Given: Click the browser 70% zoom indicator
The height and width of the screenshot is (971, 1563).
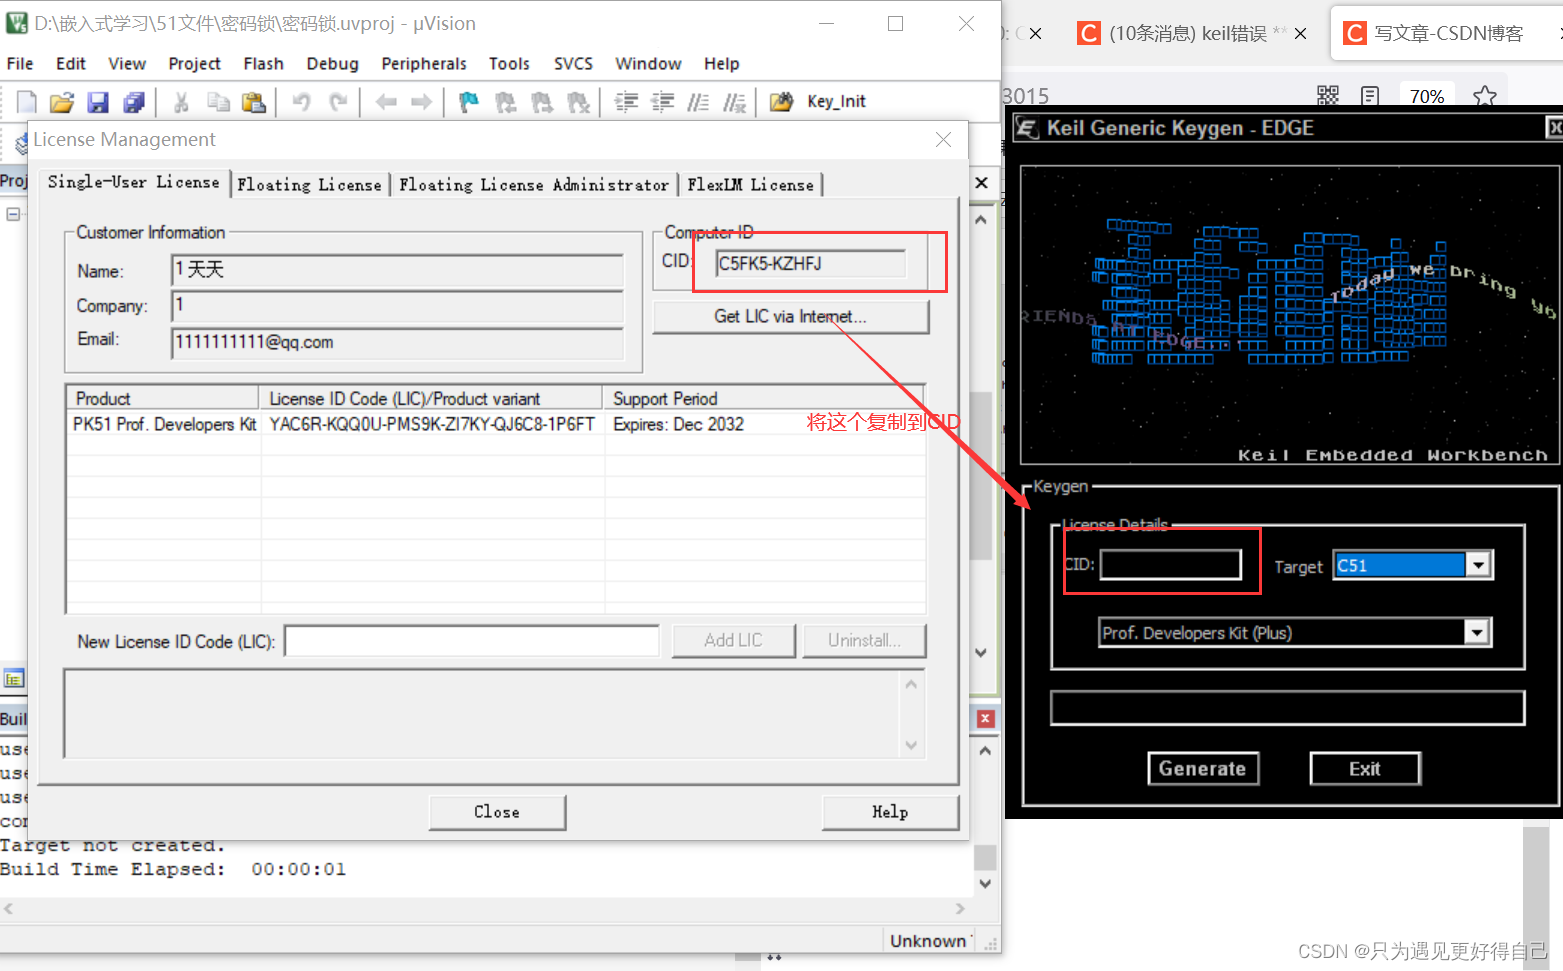Looking at the screenshot, I should coord(1426,96).
